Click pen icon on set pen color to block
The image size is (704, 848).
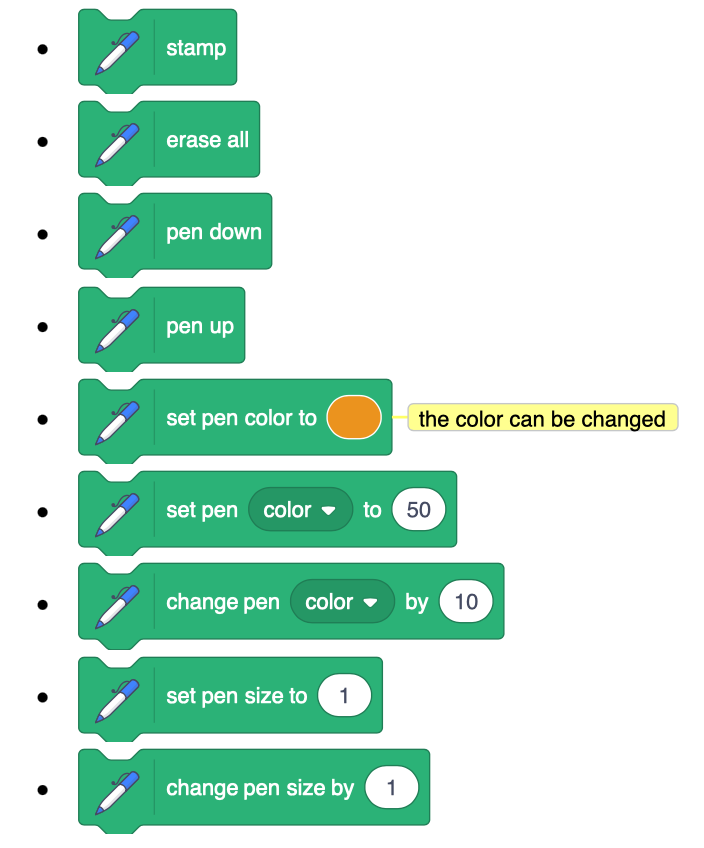coord(117,422)
